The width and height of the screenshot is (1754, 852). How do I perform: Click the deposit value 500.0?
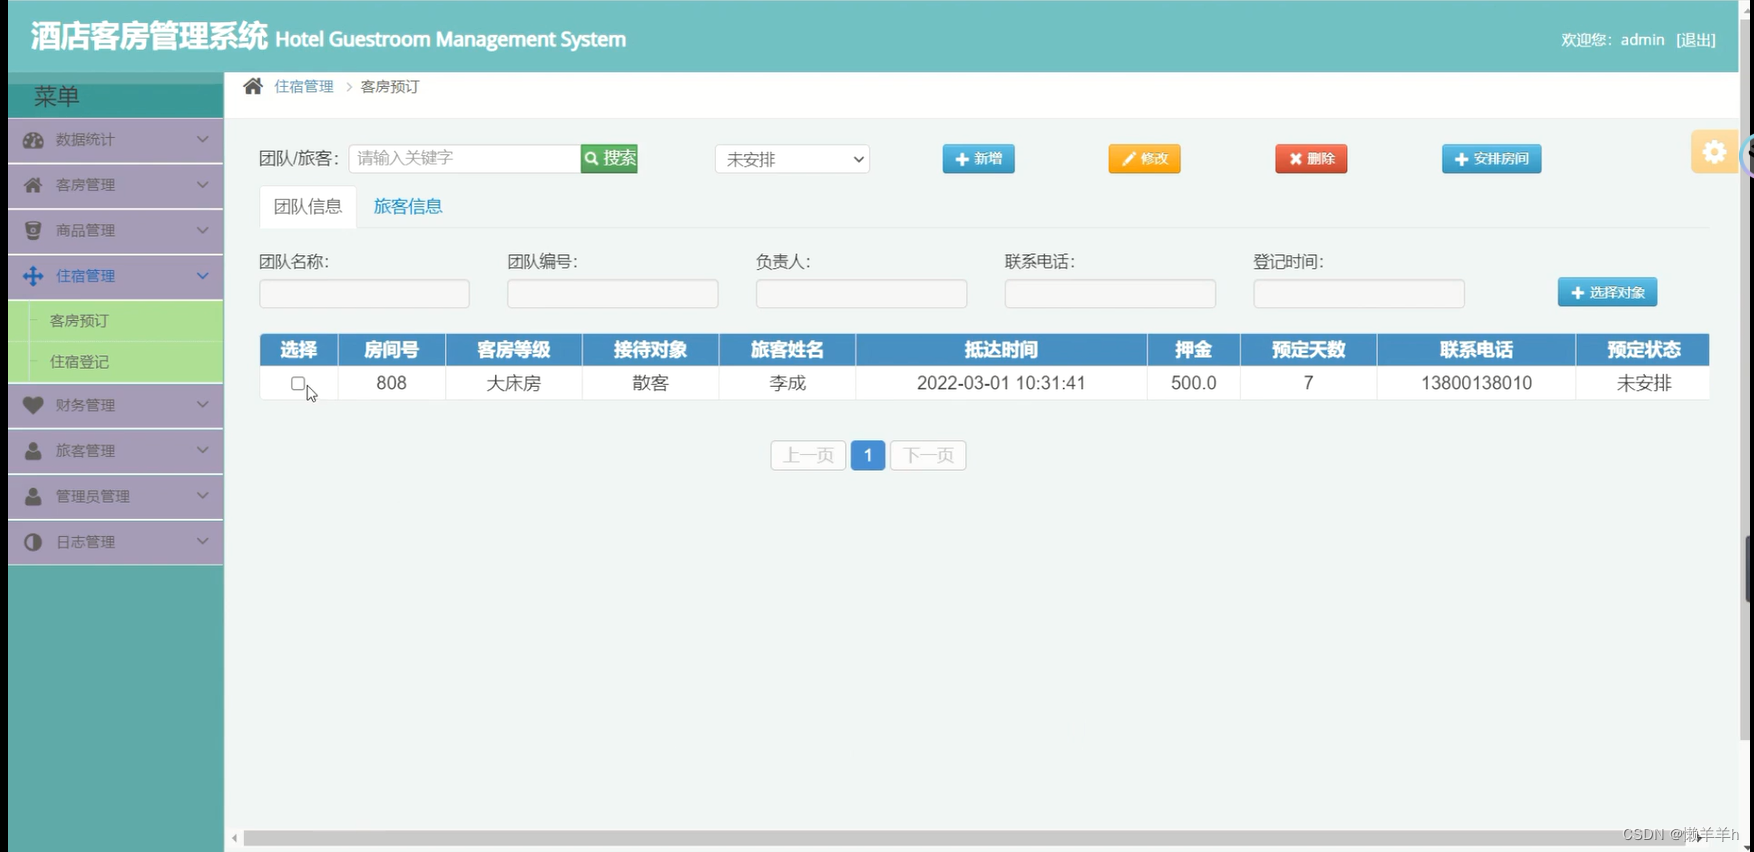click(1193, 383)
